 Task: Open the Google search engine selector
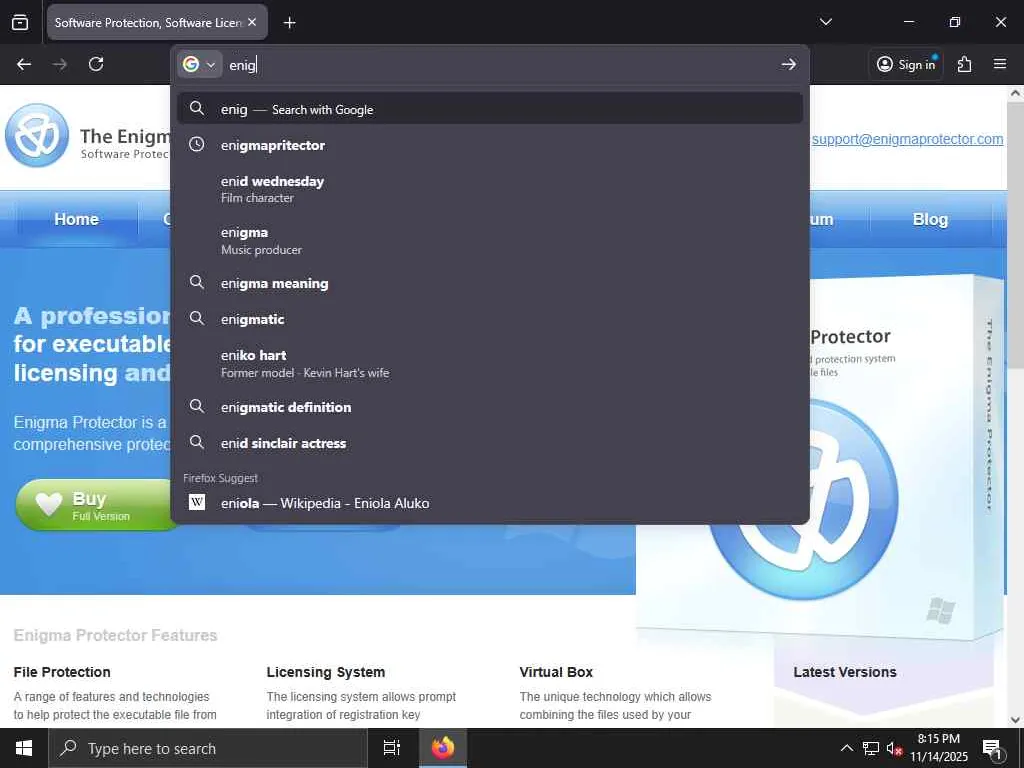(x=199, y=65)
